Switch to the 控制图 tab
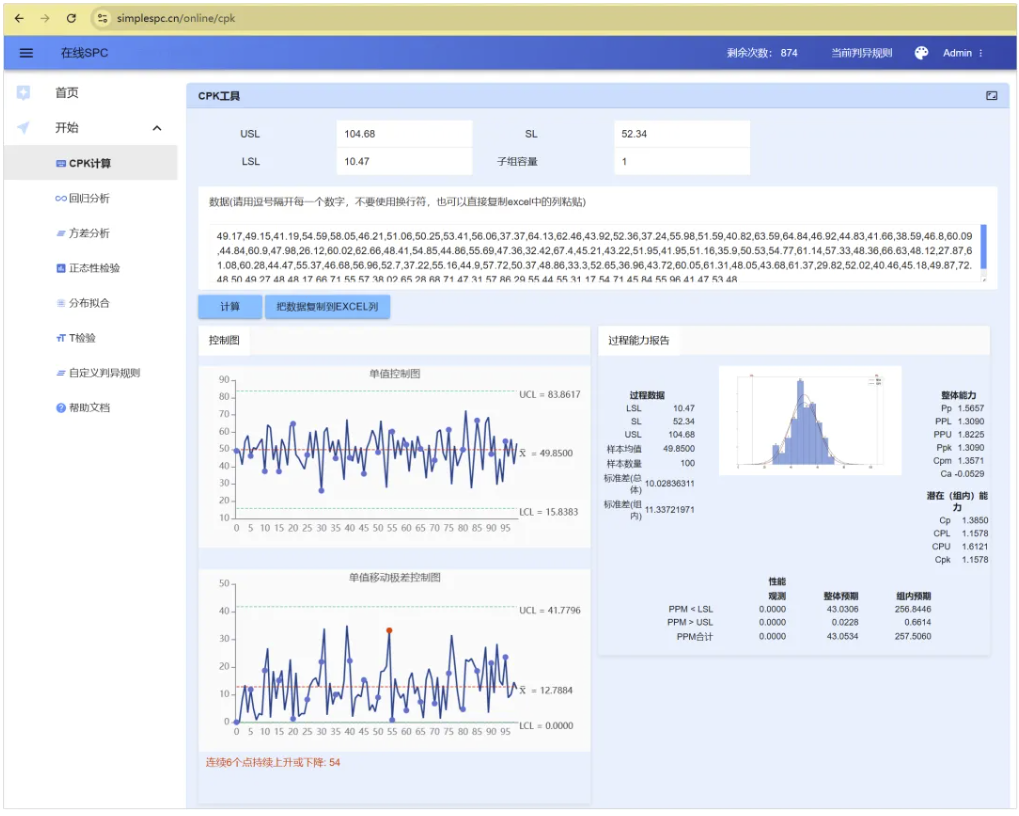The height and width of the screenshot is (816, 1019). point(224,341)
